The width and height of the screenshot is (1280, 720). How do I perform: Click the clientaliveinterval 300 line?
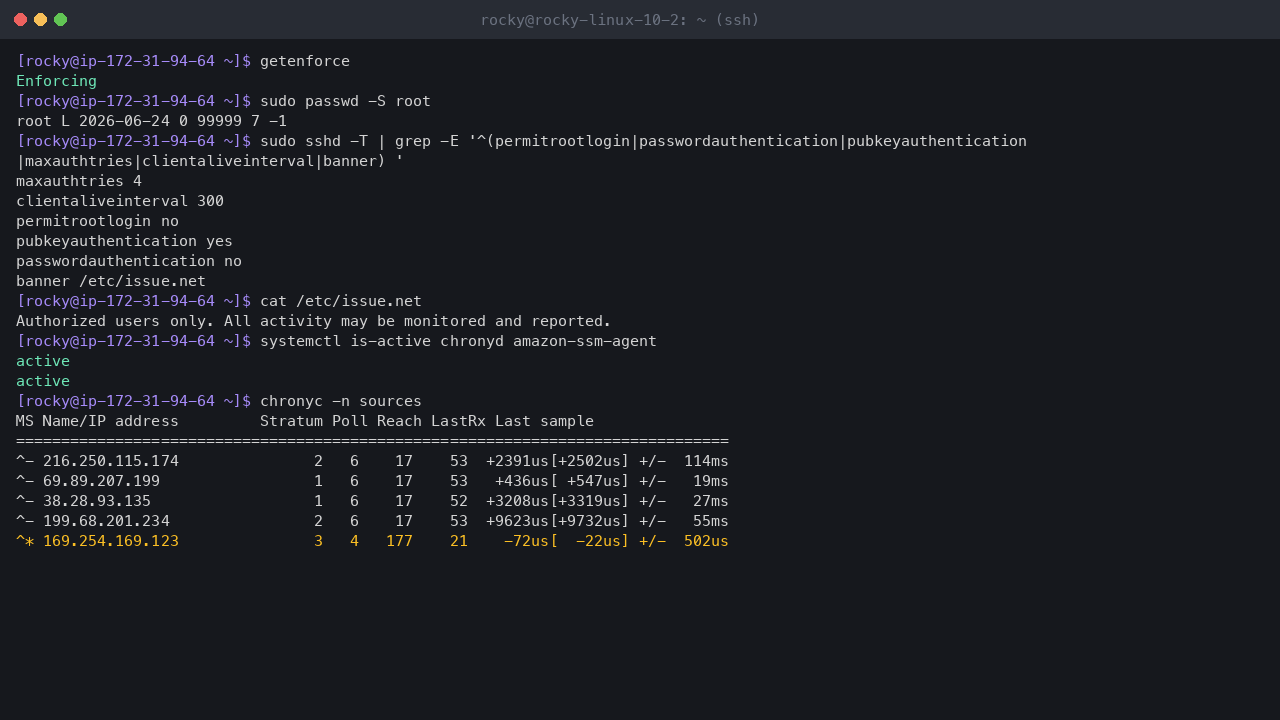point(120,201)
